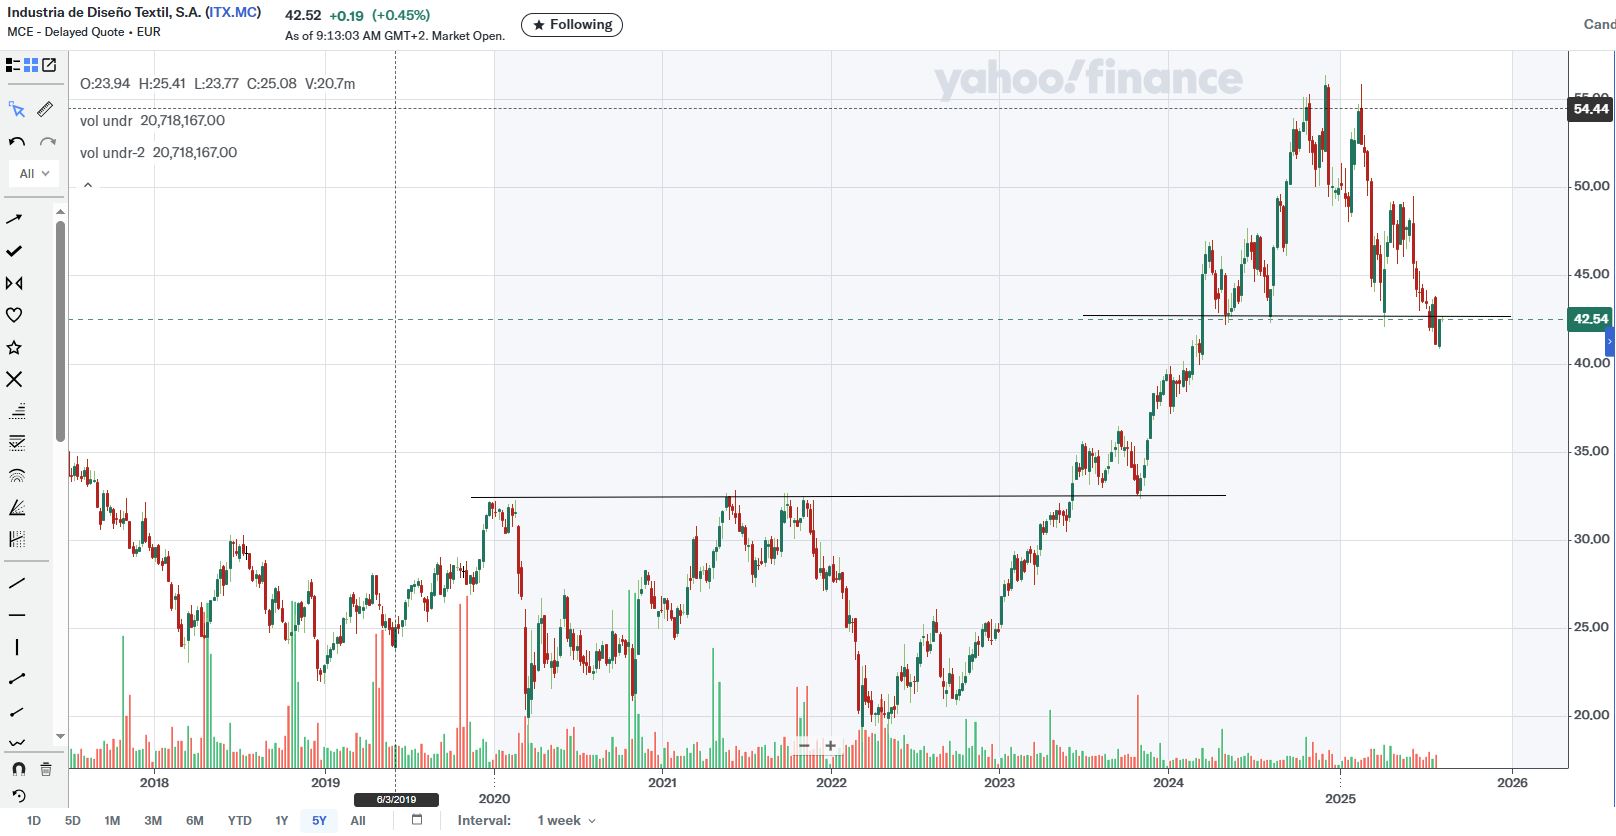Select the measure ruler tool

click(x=46, y=109)
